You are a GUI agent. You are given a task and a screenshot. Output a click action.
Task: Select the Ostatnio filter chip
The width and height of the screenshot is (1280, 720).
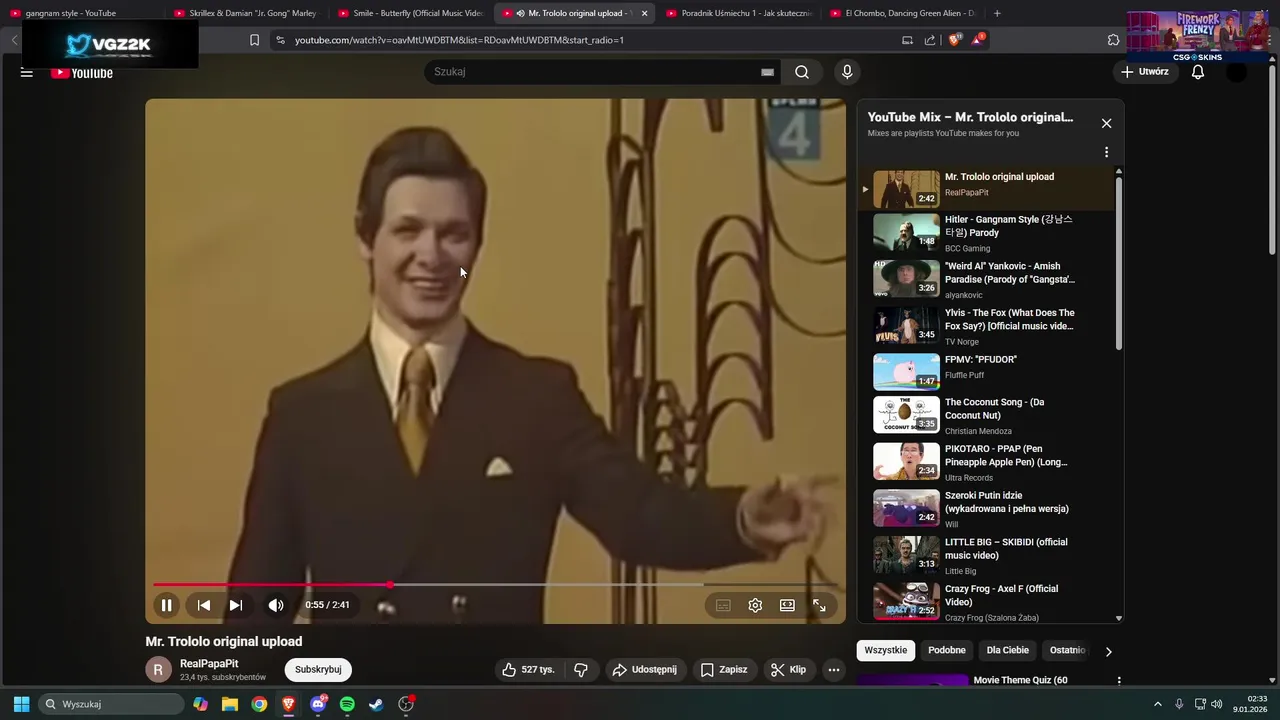[1067, 650]
